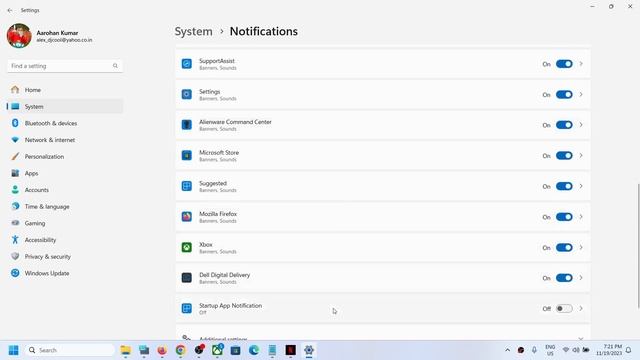Open Firefox from the taskbar
Image resolution: width=640 pixels, height=360 pixels.
(162, 350)
